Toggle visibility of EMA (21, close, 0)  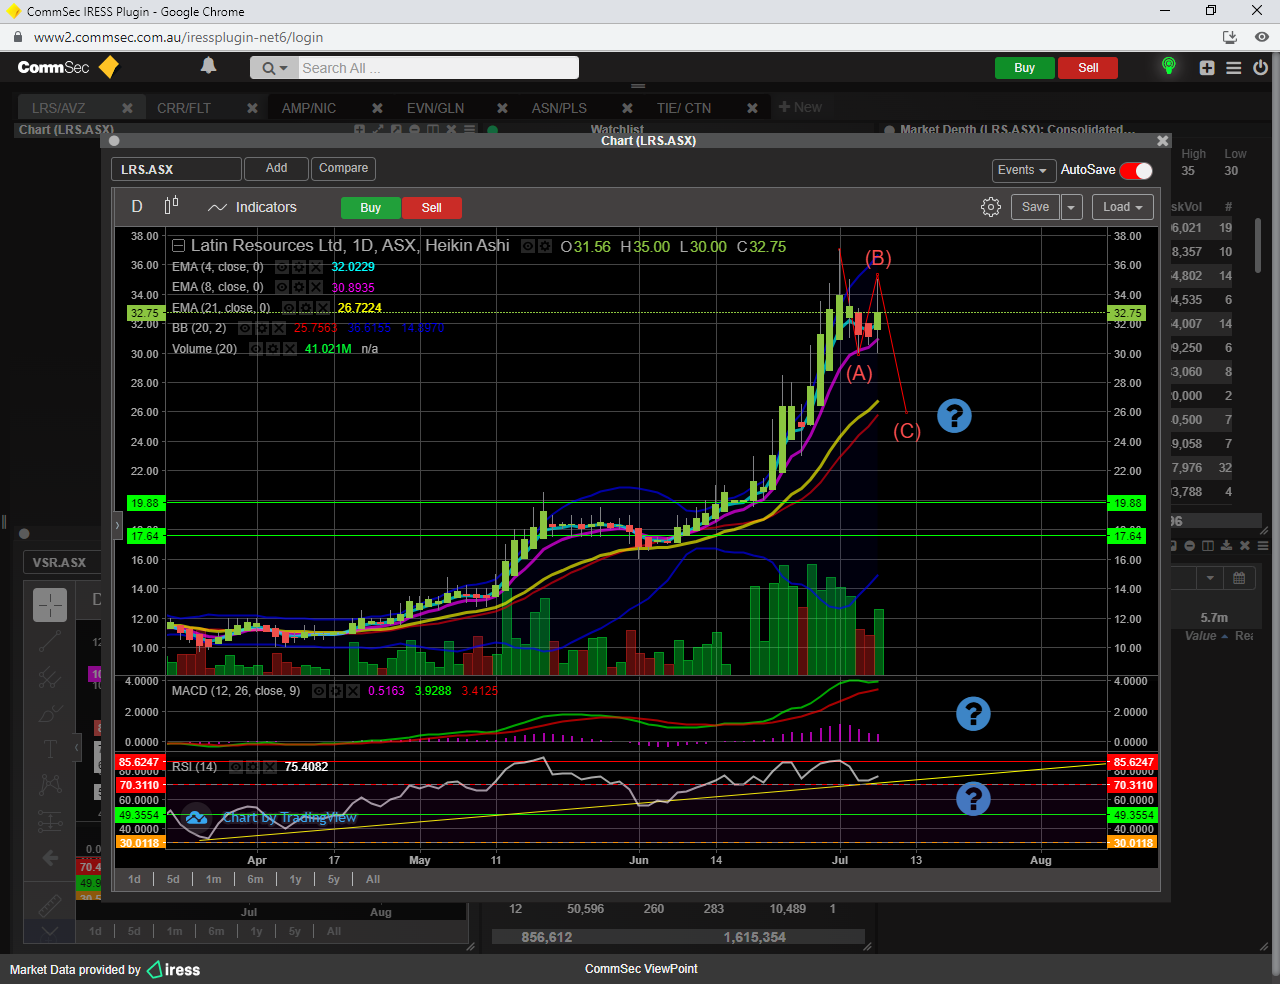289,308
